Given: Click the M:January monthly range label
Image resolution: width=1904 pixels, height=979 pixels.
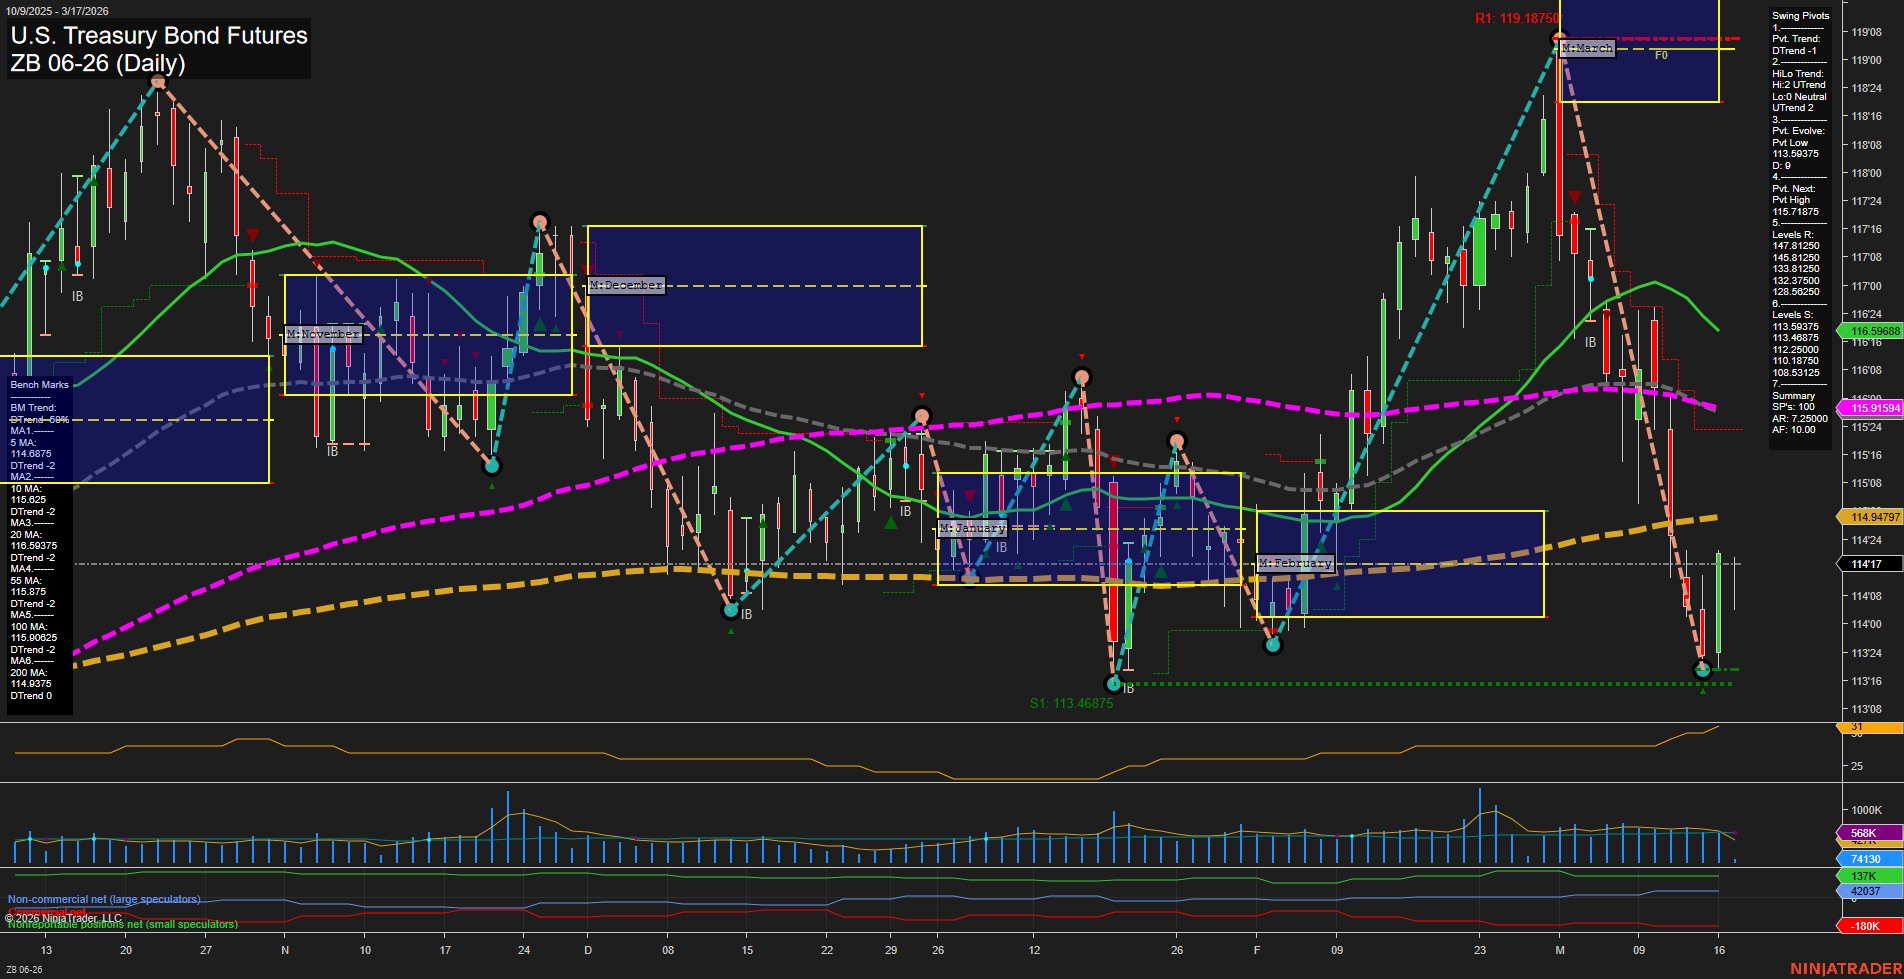Looking at the screenshot, I should [972, 528].
